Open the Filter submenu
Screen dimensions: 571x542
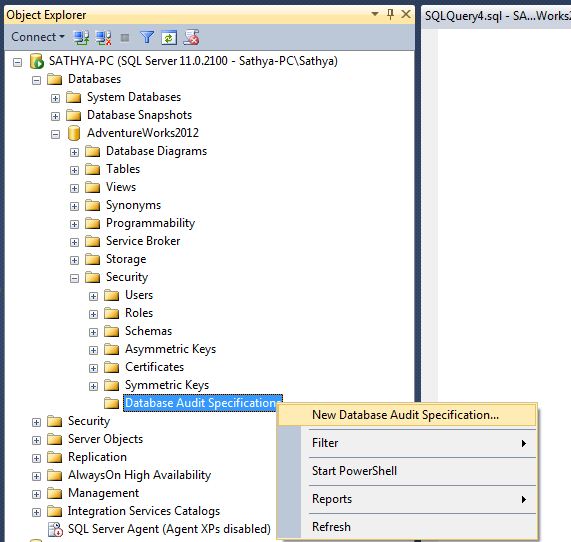[407, 443]
